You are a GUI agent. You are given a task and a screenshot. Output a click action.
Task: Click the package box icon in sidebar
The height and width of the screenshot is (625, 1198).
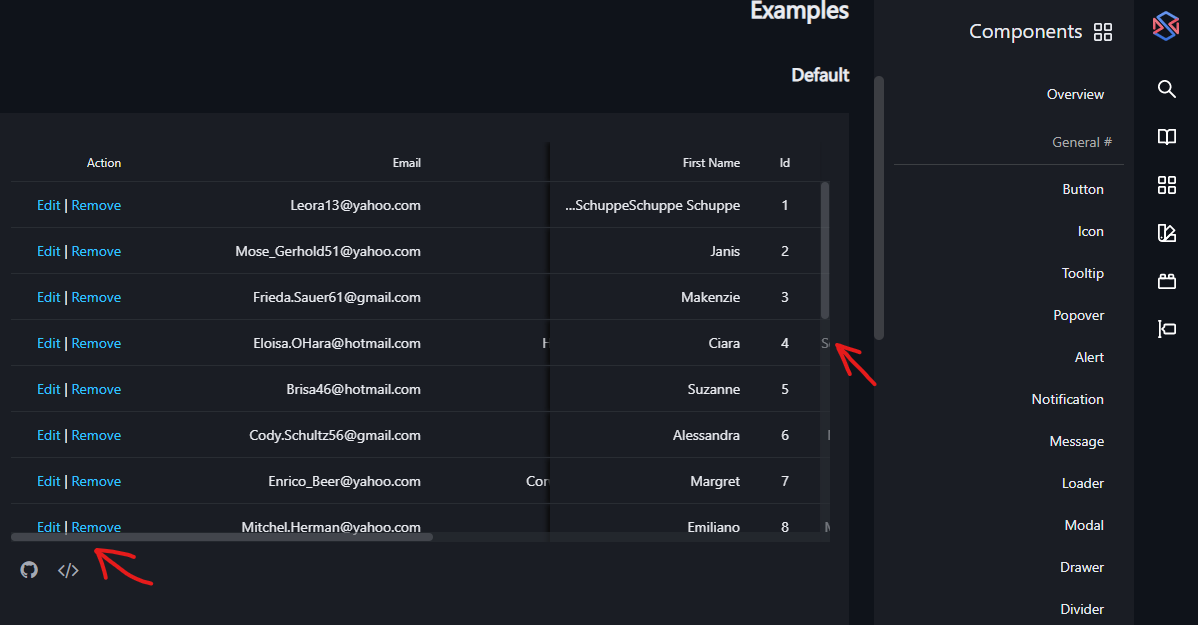(x=1166, y=281)
